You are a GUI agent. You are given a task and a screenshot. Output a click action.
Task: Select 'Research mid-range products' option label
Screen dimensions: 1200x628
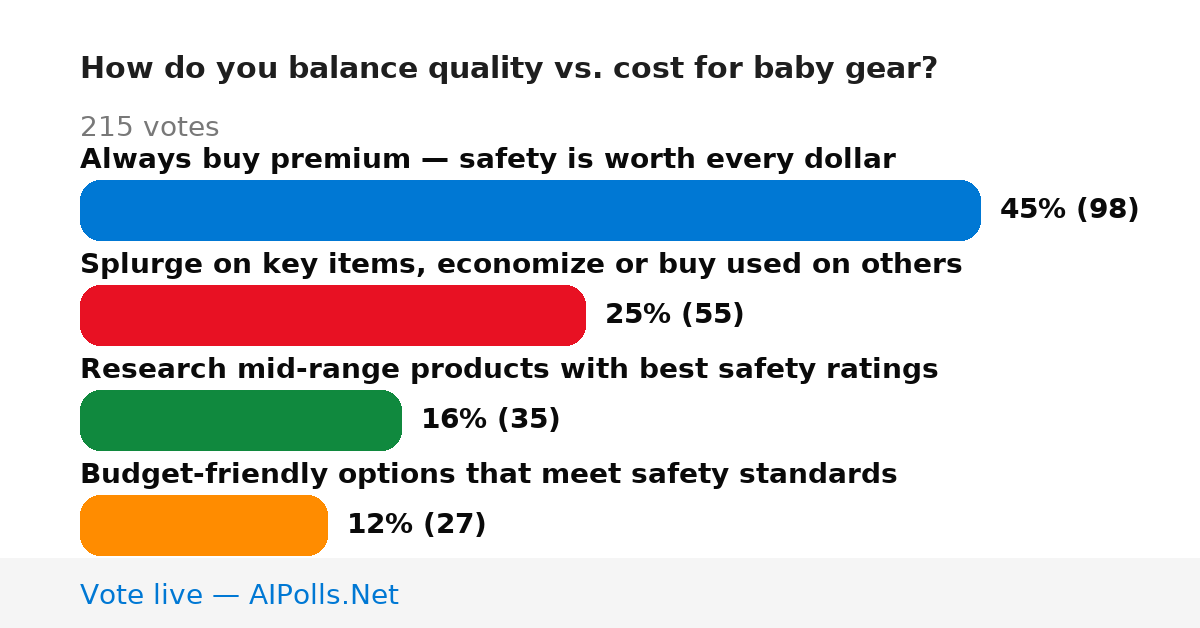509,369
